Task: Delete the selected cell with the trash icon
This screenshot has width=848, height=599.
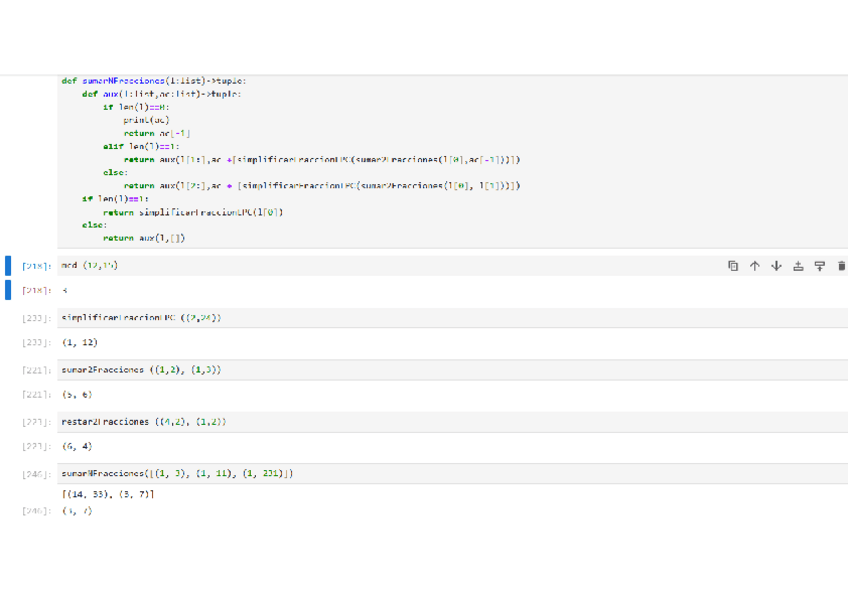Action: click(x=841, y=266)
